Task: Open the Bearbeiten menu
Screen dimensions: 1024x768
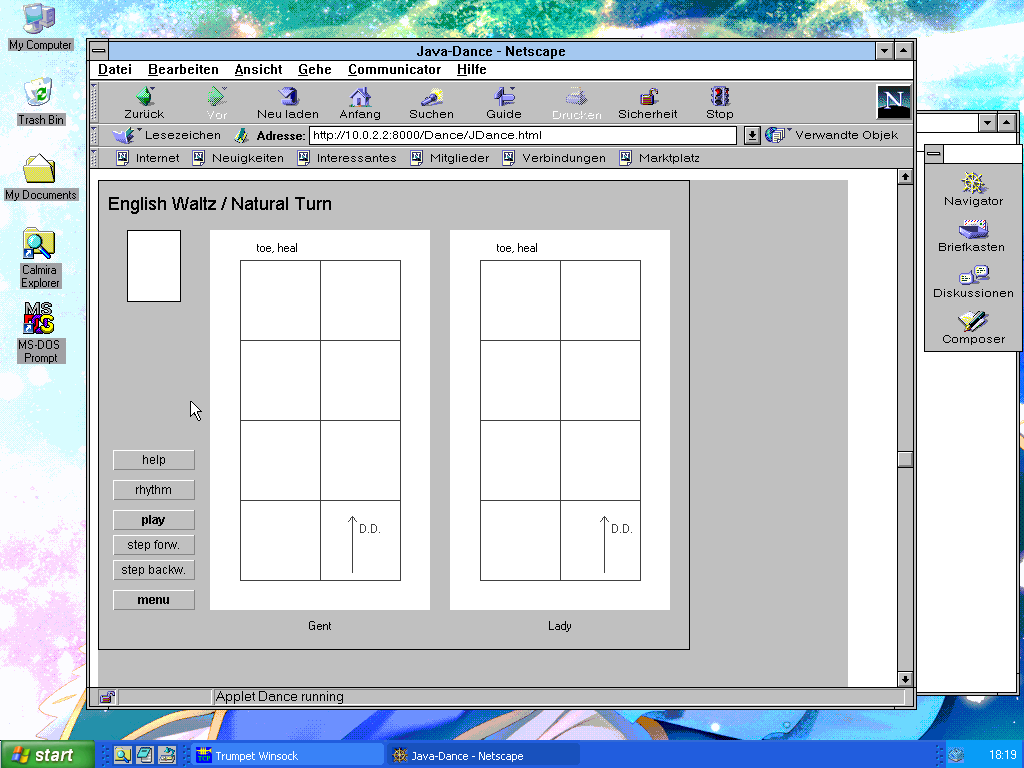Action: pyautogui.click(x=183, y=70)
